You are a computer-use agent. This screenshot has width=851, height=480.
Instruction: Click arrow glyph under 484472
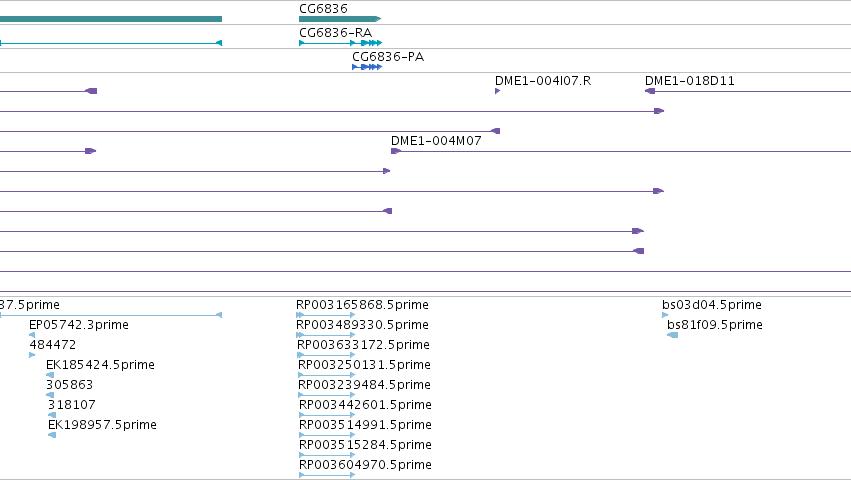32,355
